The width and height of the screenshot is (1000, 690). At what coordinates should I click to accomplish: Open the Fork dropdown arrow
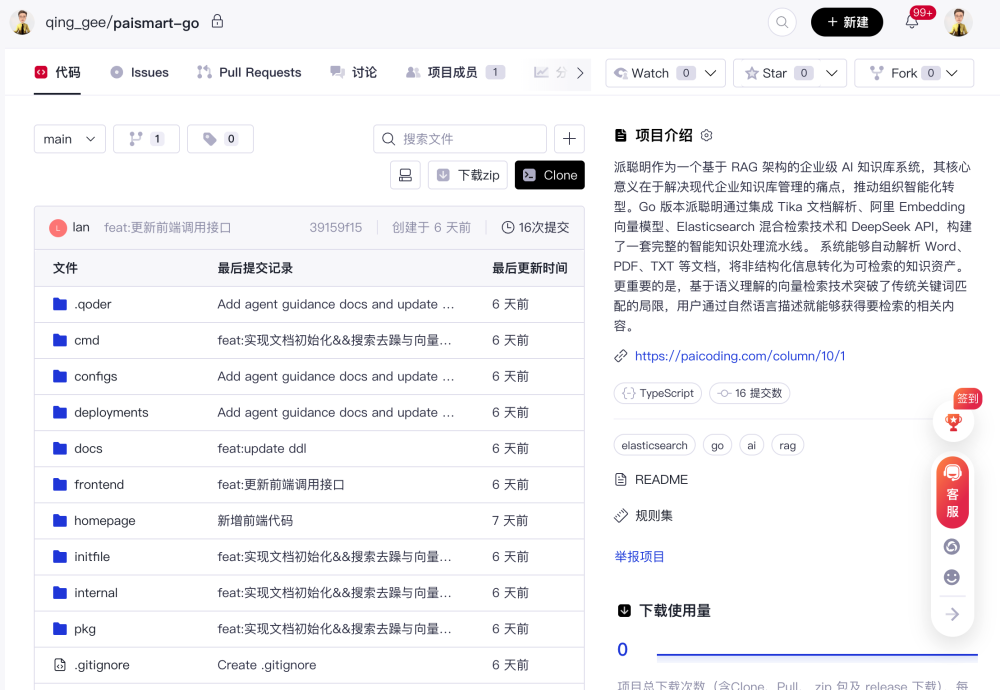[x=953, y=73]
